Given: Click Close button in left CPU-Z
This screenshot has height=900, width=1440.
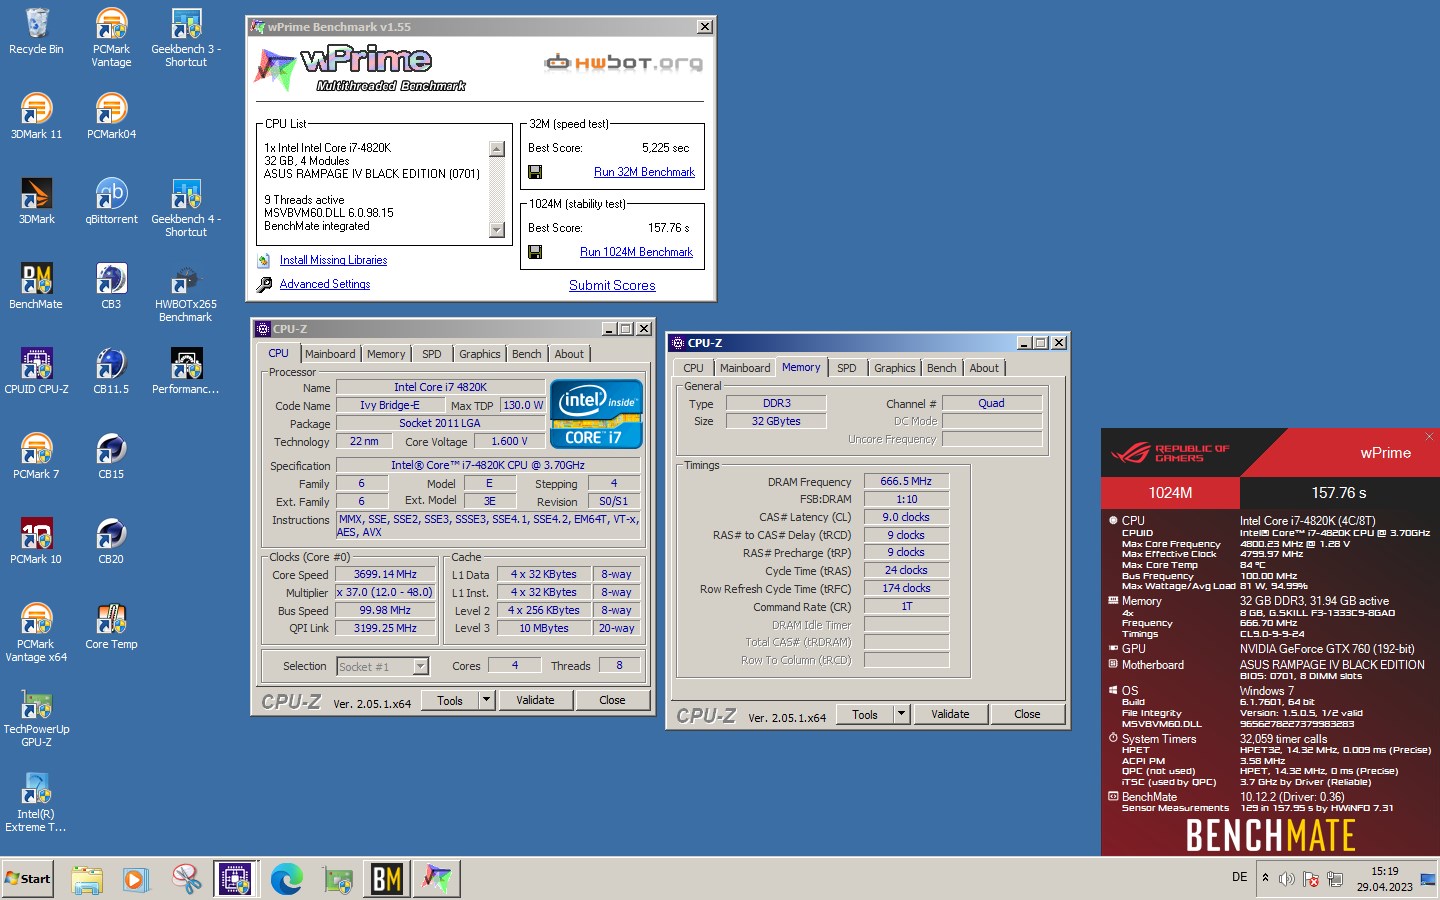Looking at the screenshot, I should pos(612,700).
